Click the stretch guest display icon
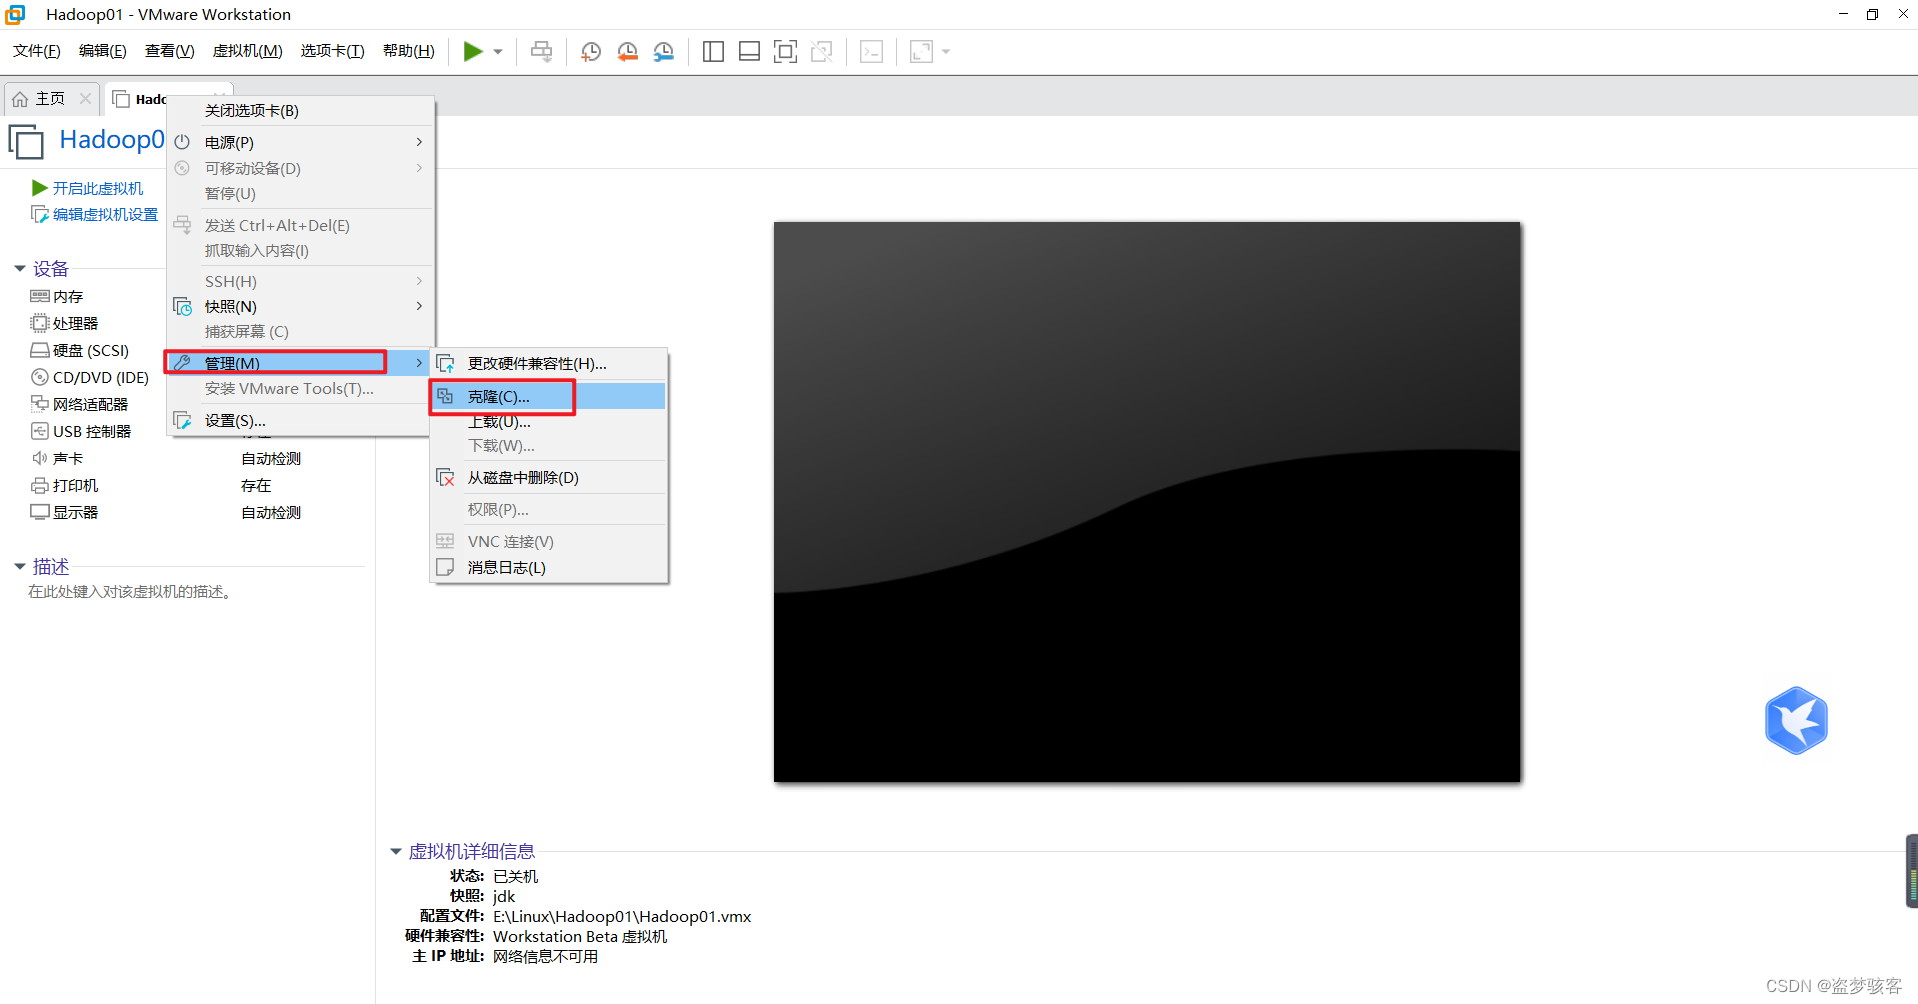 [921, 51]
